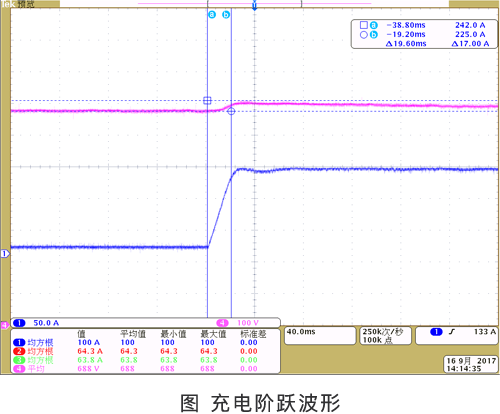Select the channel 1 ground reference marker
The height and width of the screenshot is (414, 500).
5,254
